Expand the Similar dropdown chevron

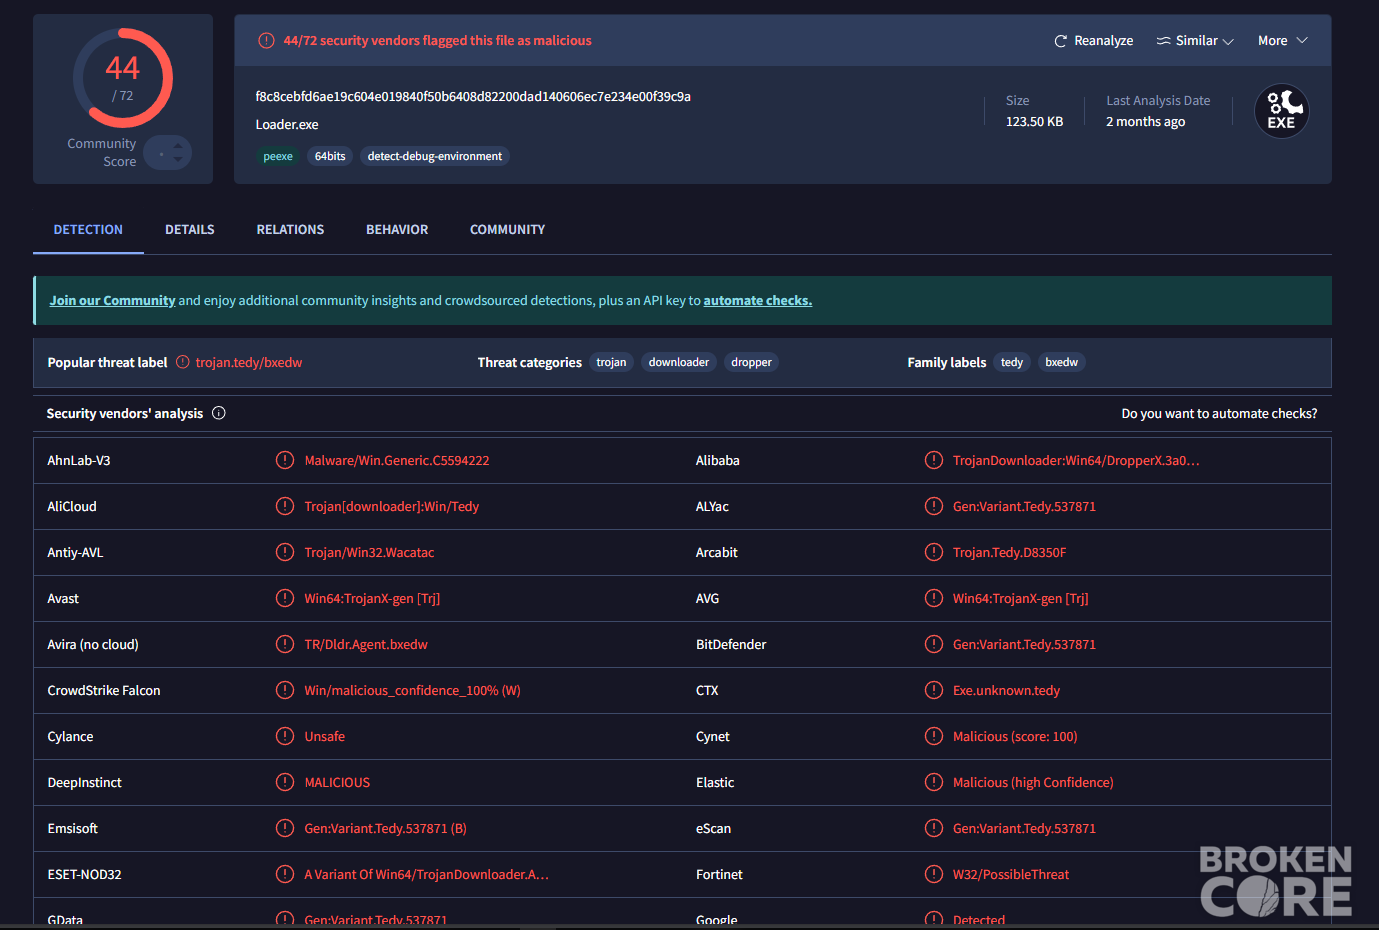click(1228, 42)
